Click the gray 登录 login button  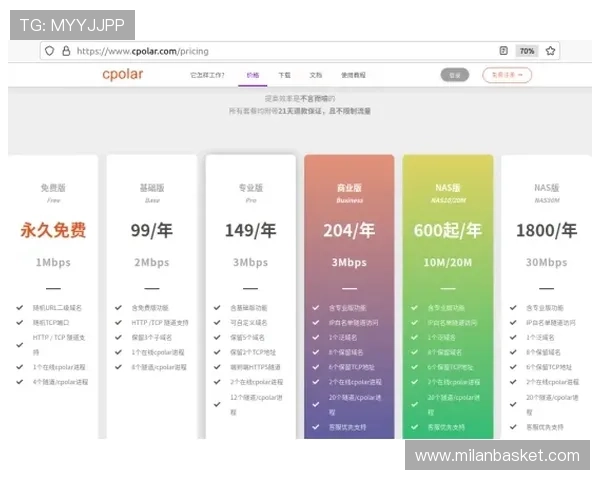455,75
